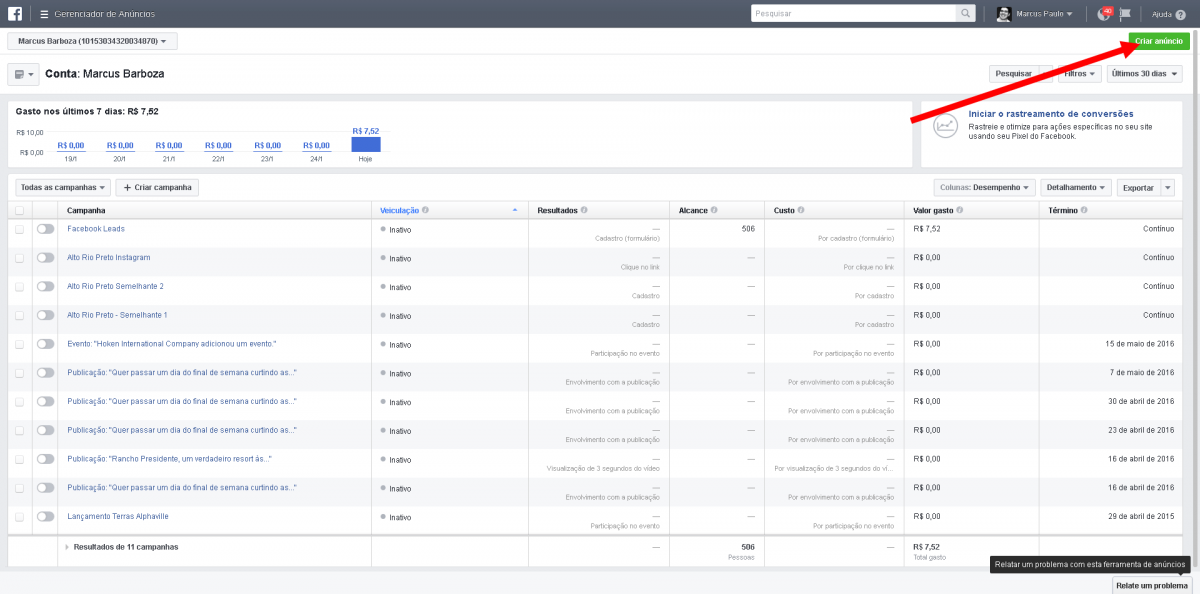
Task: Toggle the Facebook Leads campaign switch
Action: coord(45,229)
